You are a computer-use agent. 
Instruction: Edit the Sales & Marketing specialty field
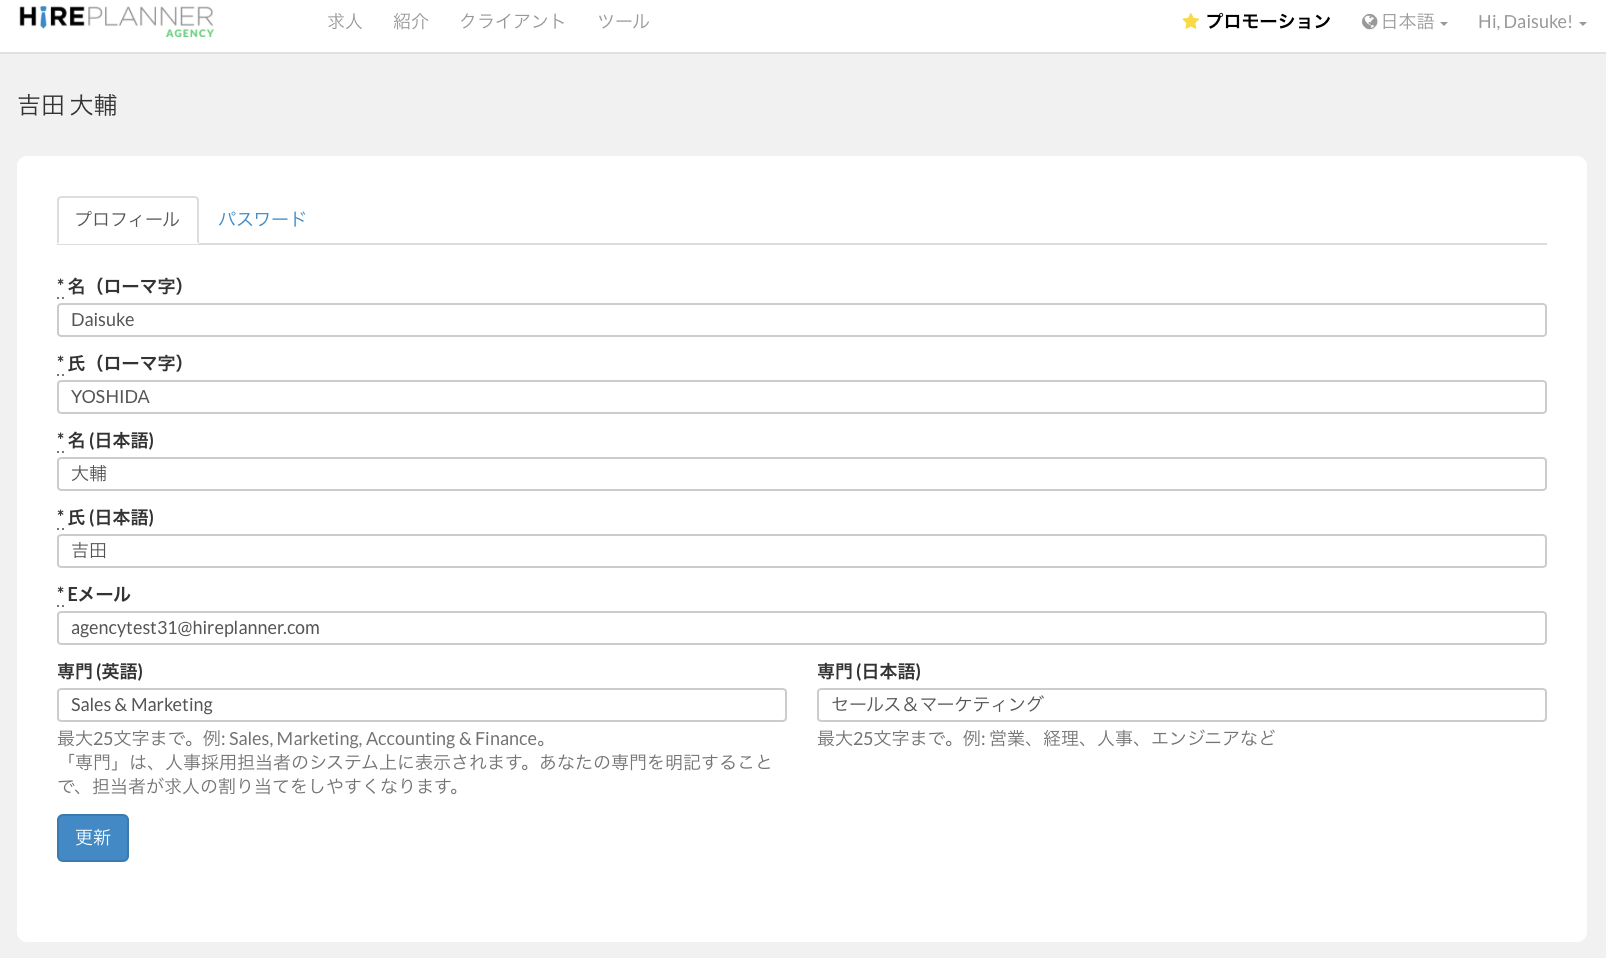pyautogui.click(x=421, y=705)
